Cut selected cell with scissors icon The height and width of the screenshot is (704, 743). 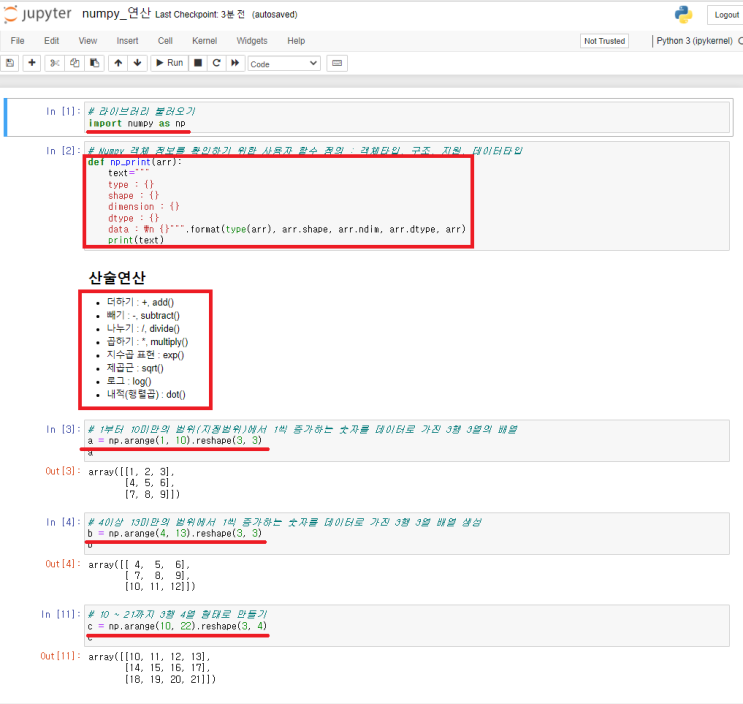56,63
